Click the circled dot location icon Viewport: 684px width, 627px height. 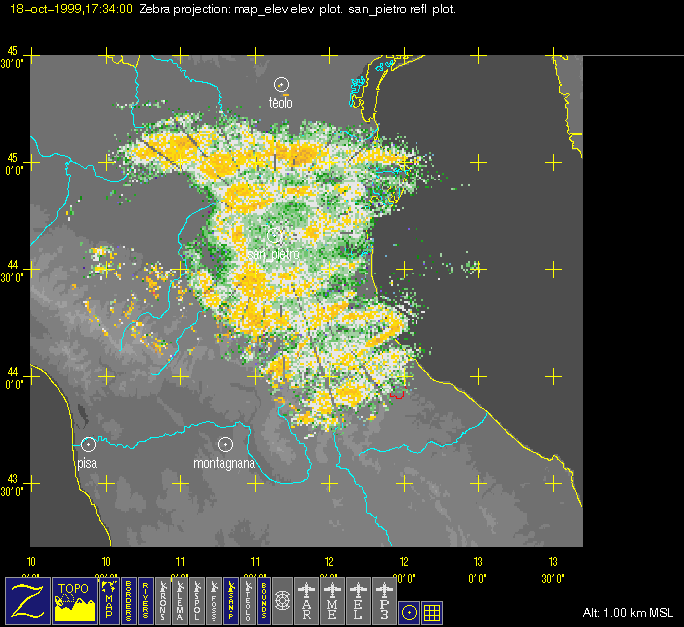[409, 611]
